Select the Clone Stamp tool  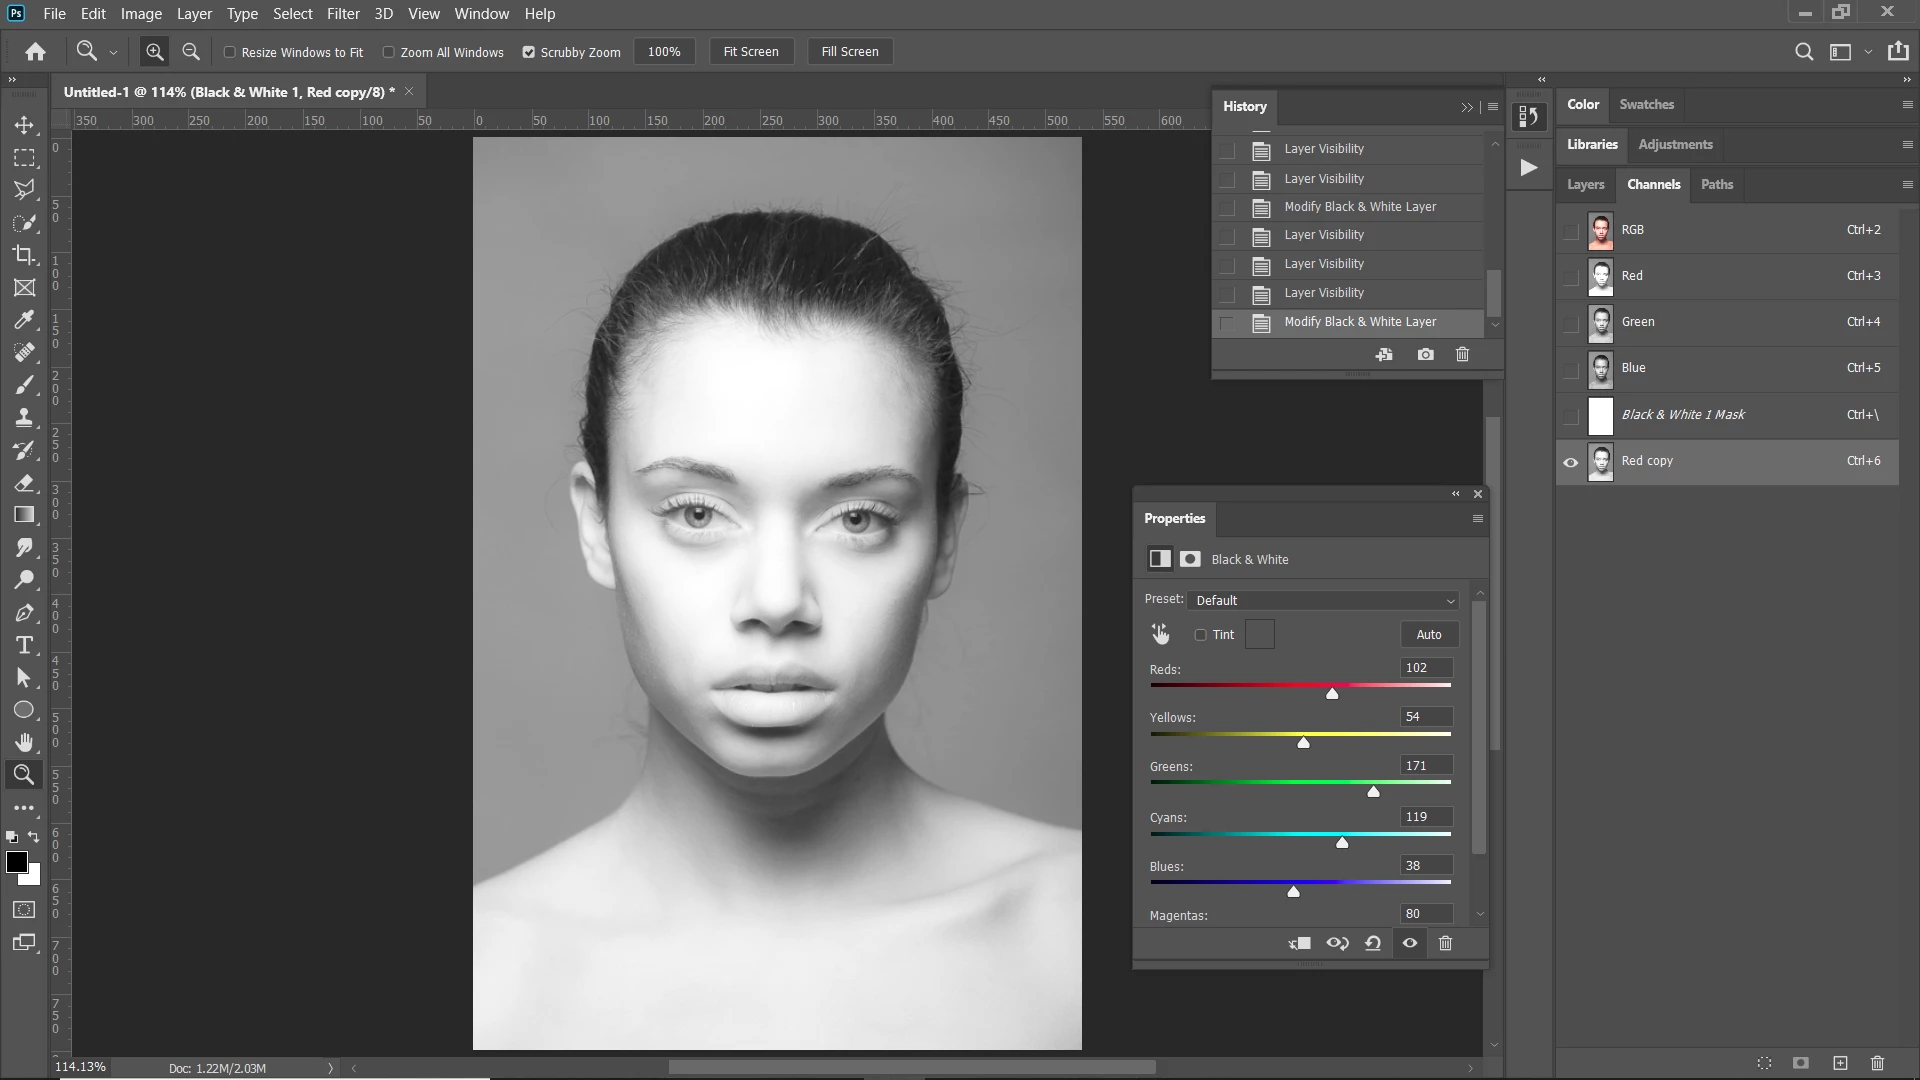pos(24,417)
